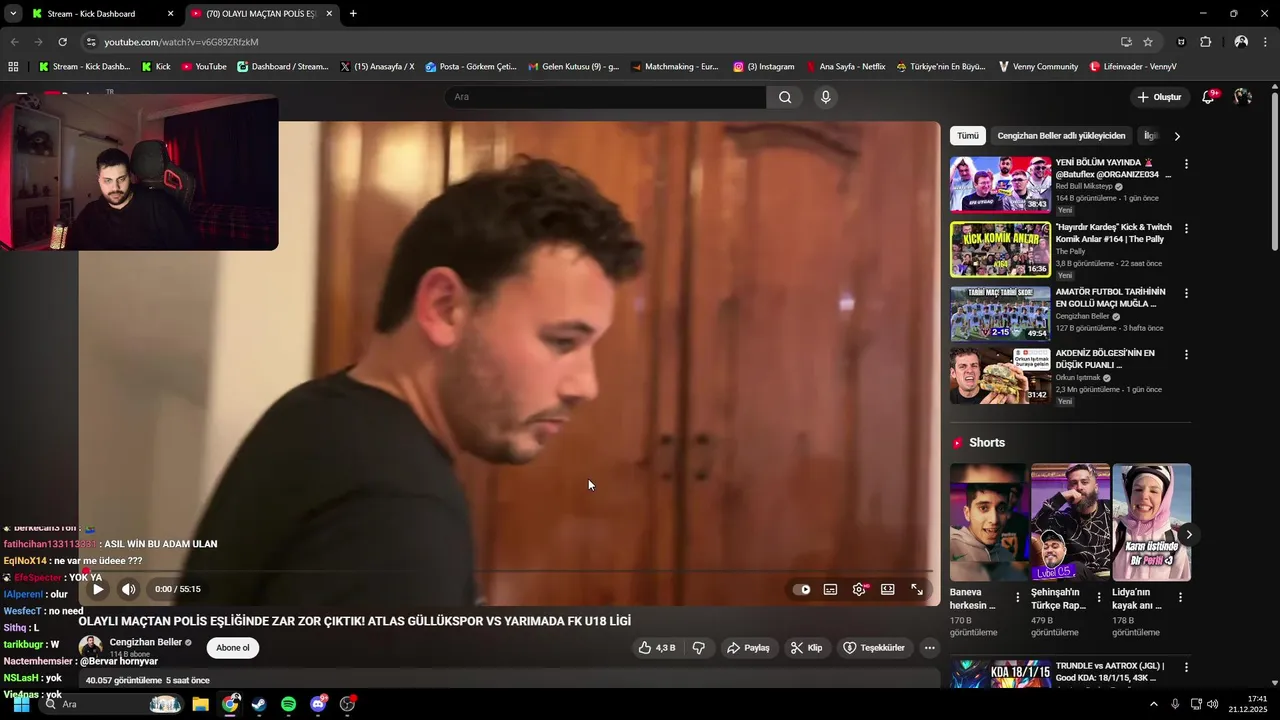Open Cengizhan Beller channel name link
This screenshot has width=1280, height=720.
[x=146, y=642]
